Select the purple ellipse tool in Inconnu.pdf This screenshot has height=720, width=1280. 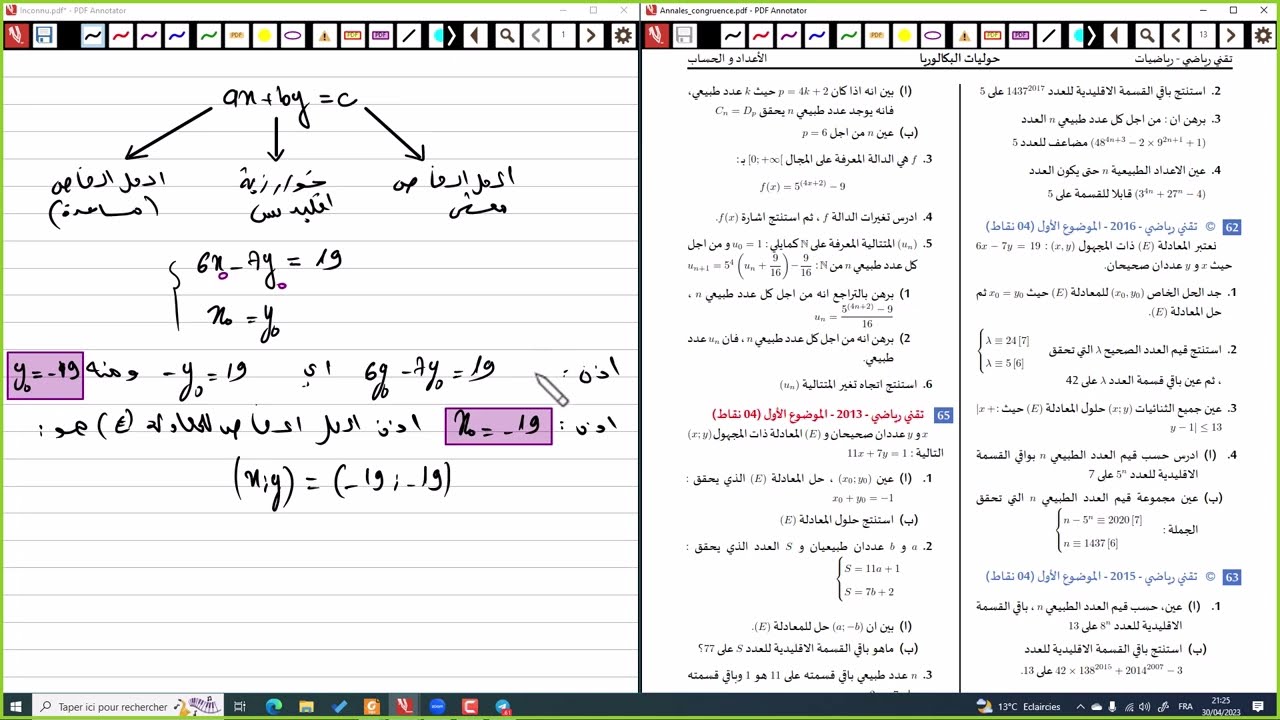292,36
